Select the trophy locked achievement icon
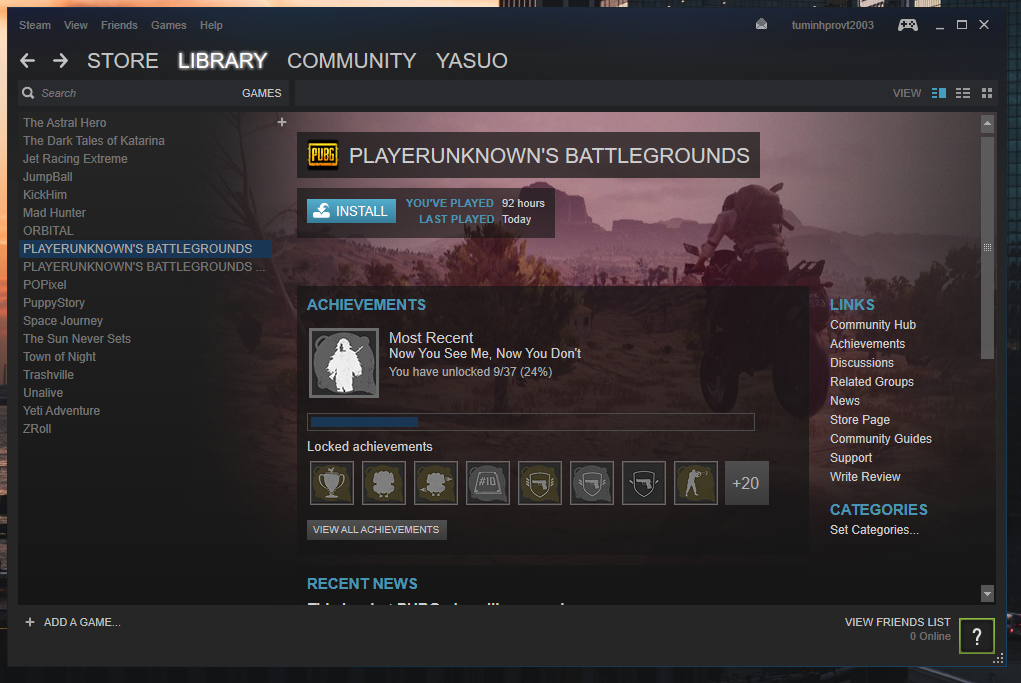The image size is (1021, 683). coord(332,483)
